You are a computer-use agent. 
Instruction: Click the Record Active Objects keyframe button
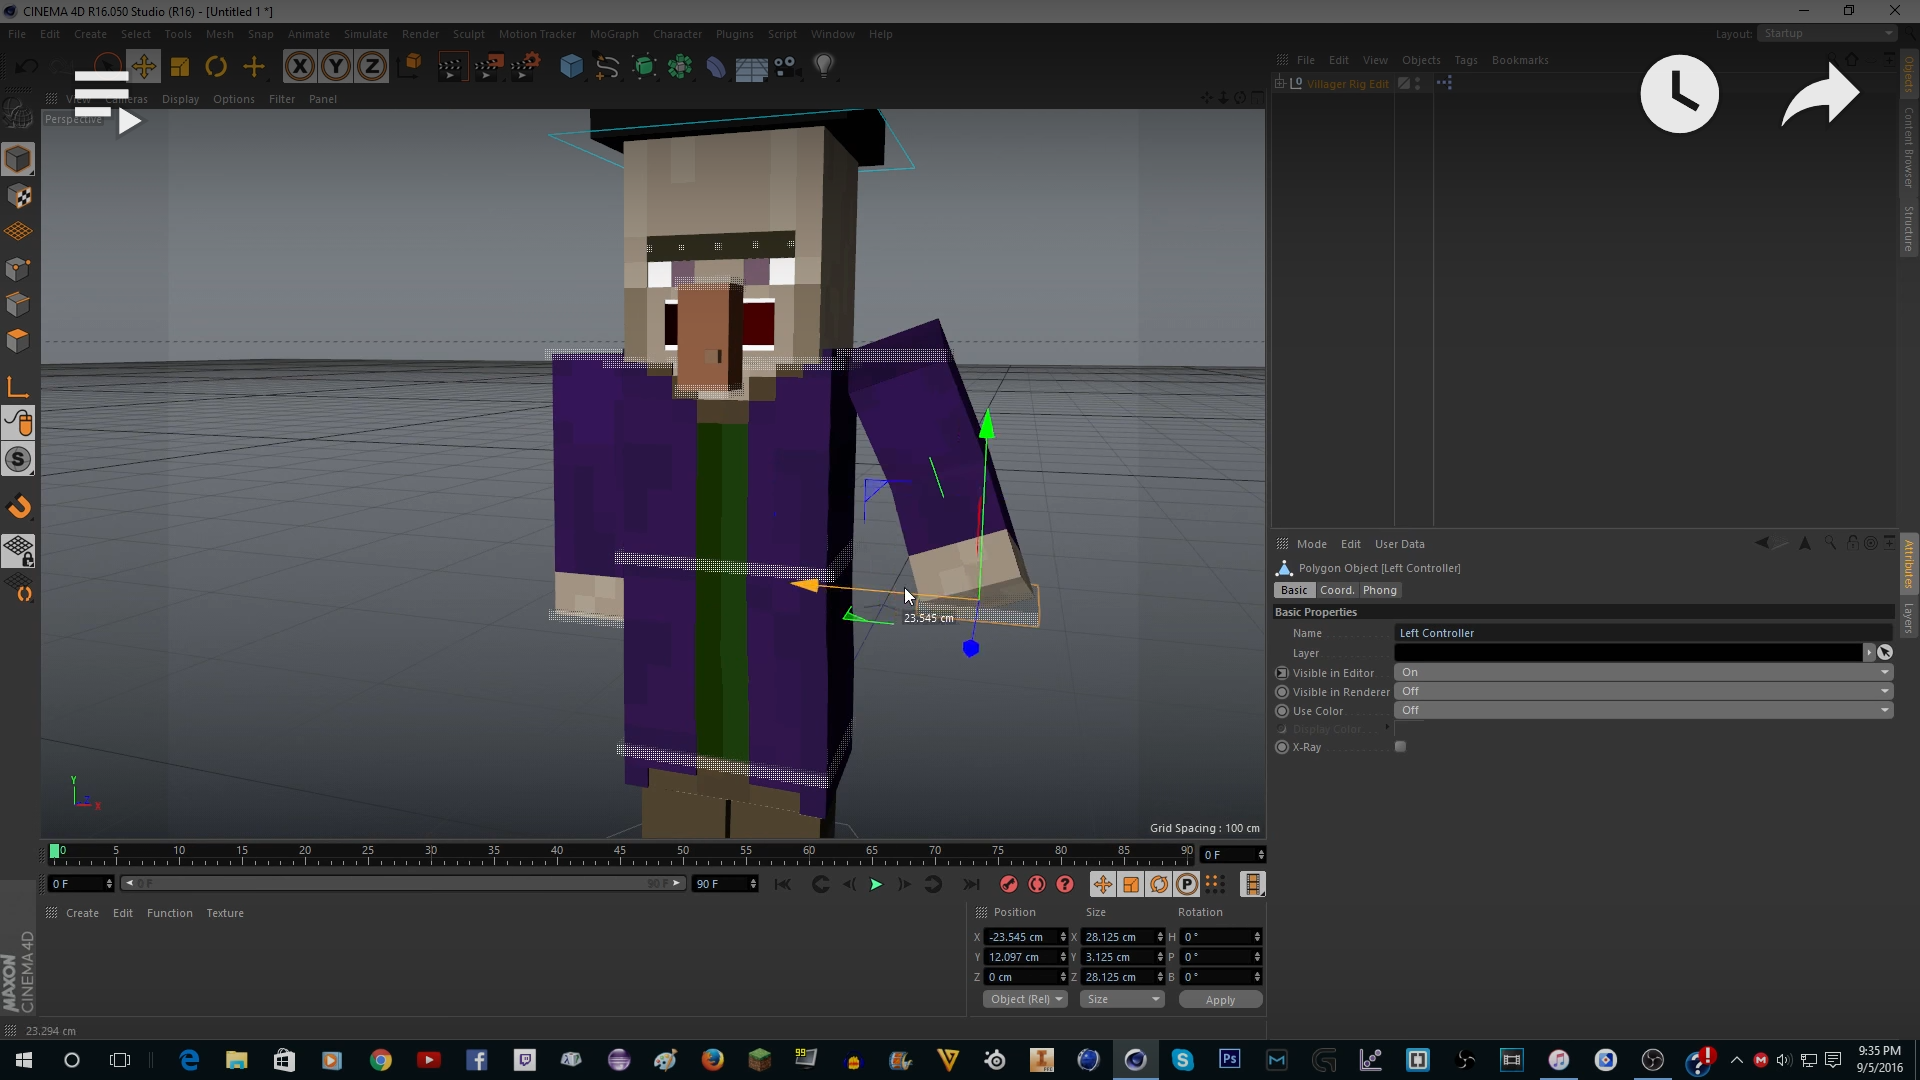click(1008, 884)
